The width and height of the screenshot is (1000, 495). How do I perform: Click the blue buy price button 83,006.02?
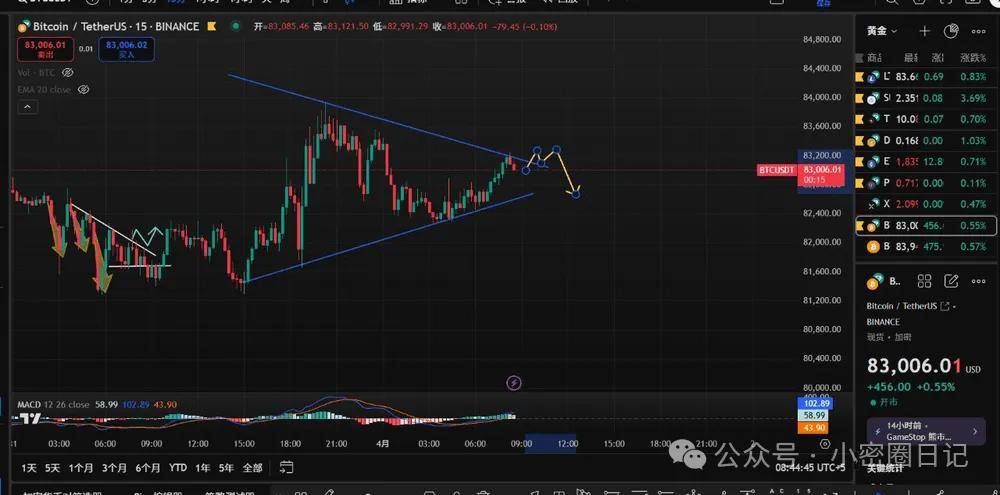[x=126, y=49]
